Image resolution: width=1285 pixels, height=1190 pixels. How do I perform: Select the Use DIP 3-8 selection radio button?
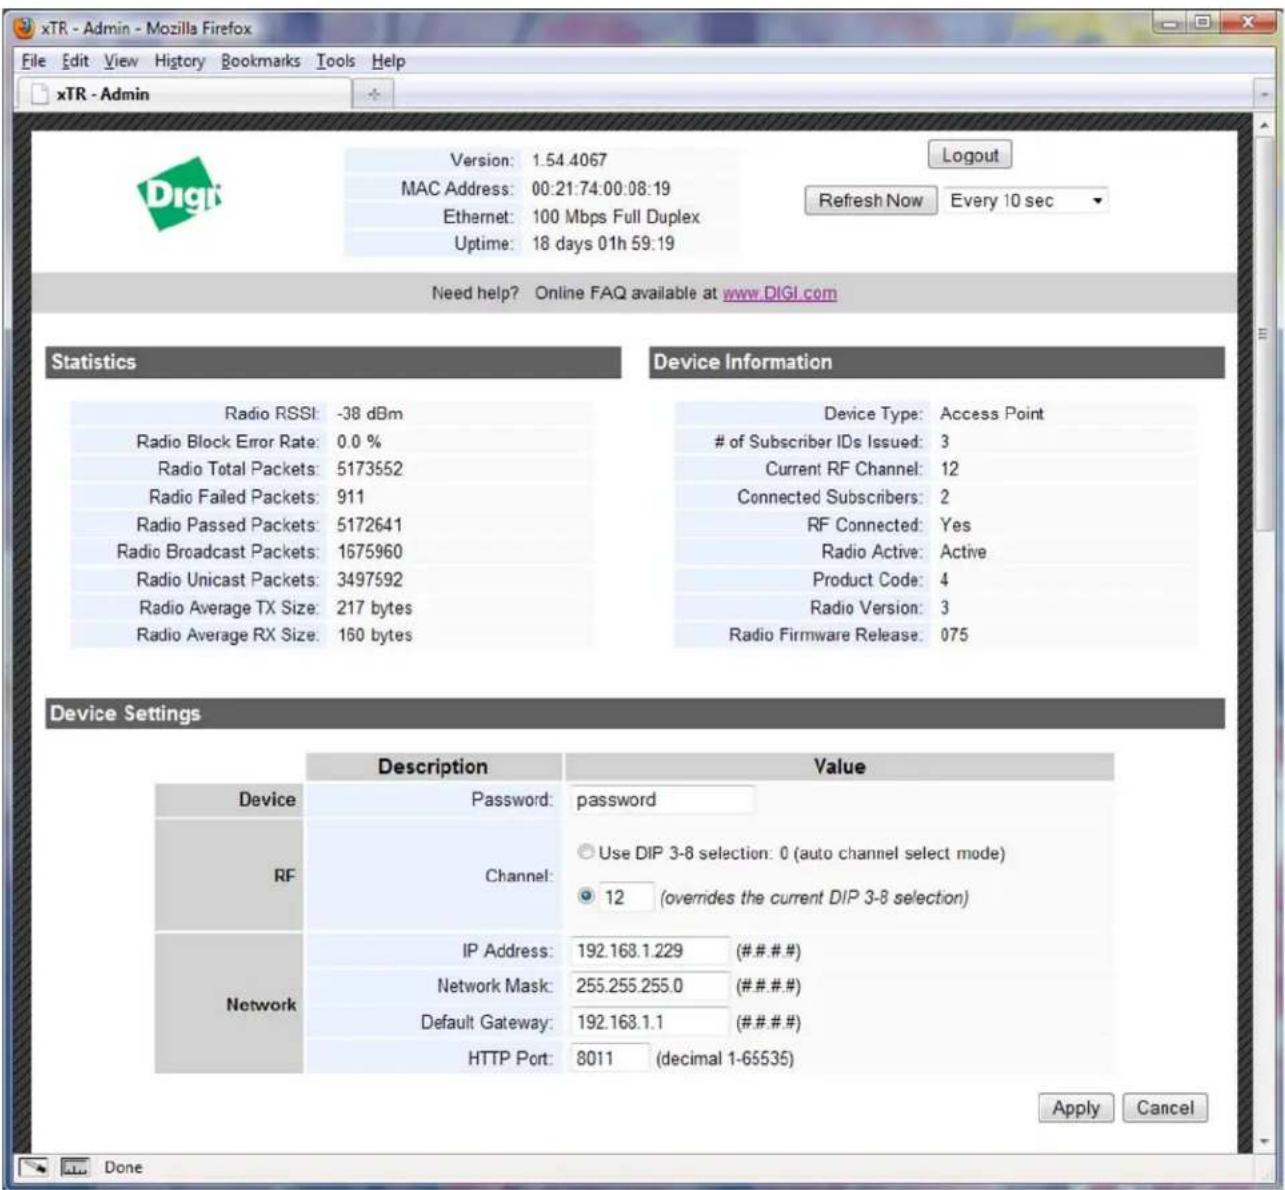pos(587,853)
